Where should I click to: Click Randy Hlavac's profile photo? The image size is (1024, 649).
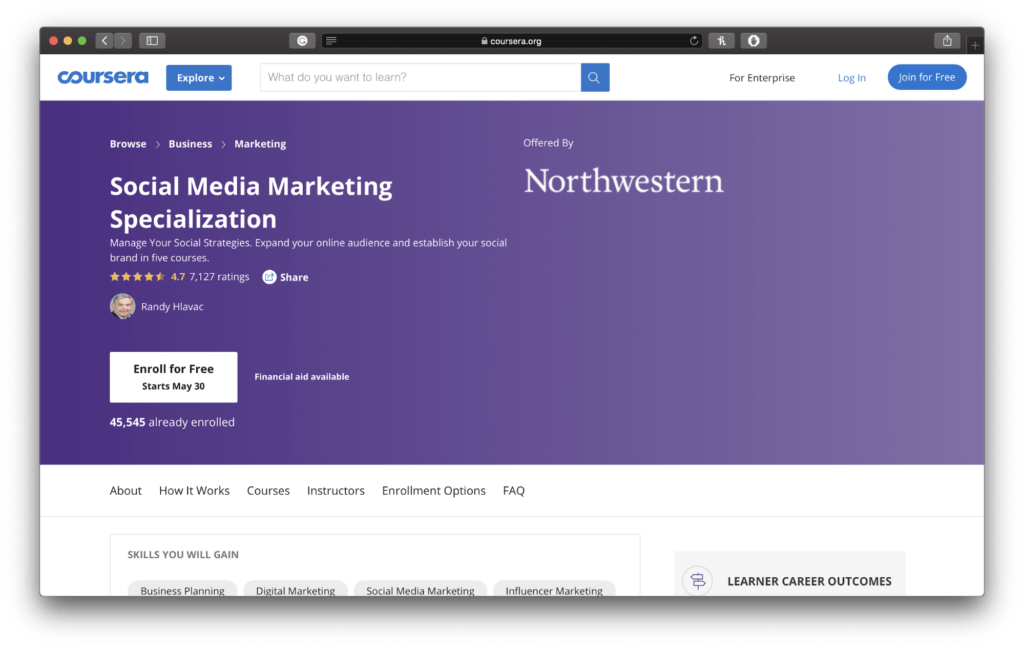122,306
